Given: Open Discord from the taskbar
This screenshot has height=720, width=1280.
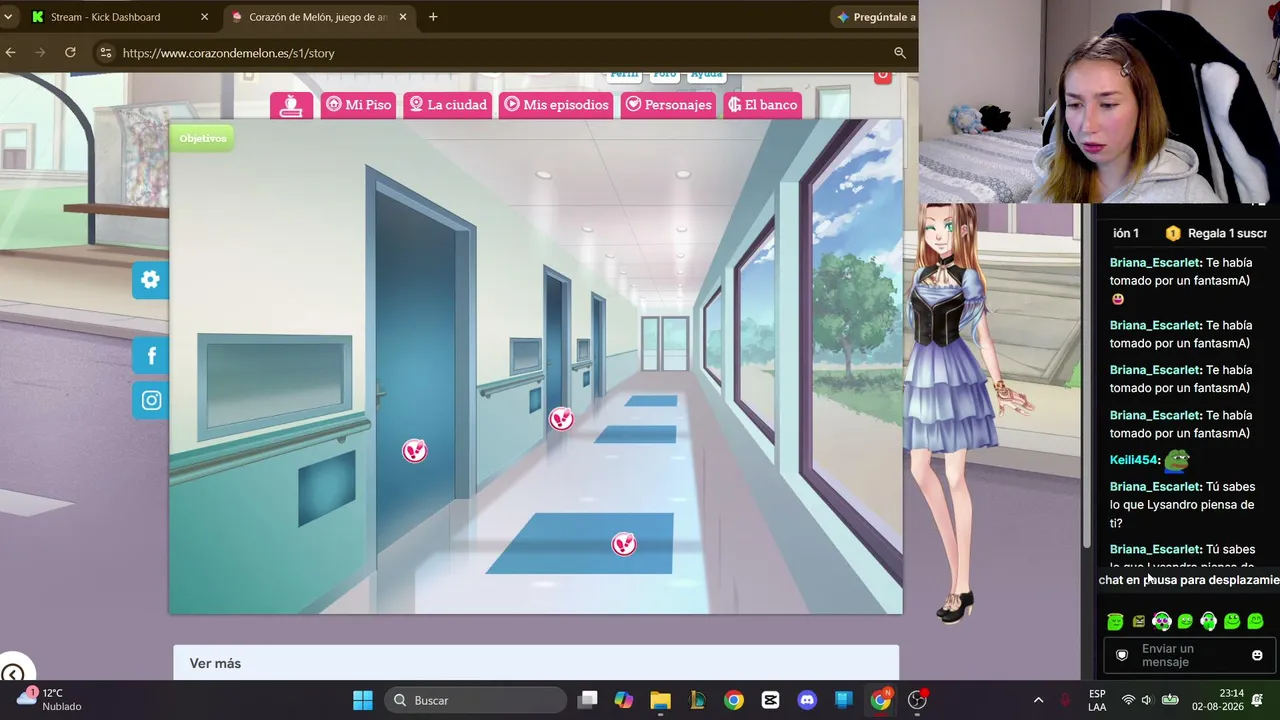Looking at the screenshot, I should [x=807, y=700].
